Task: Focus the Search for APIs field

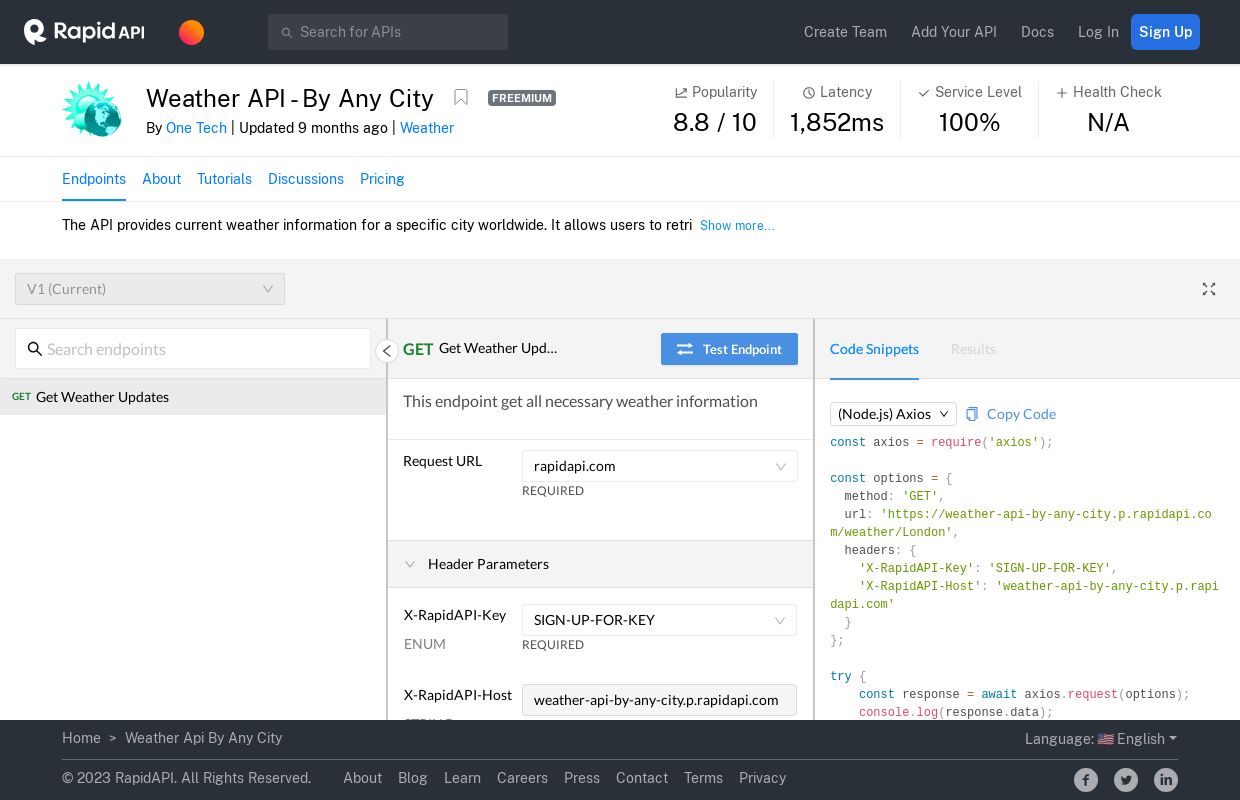Action: coord(388,32)
